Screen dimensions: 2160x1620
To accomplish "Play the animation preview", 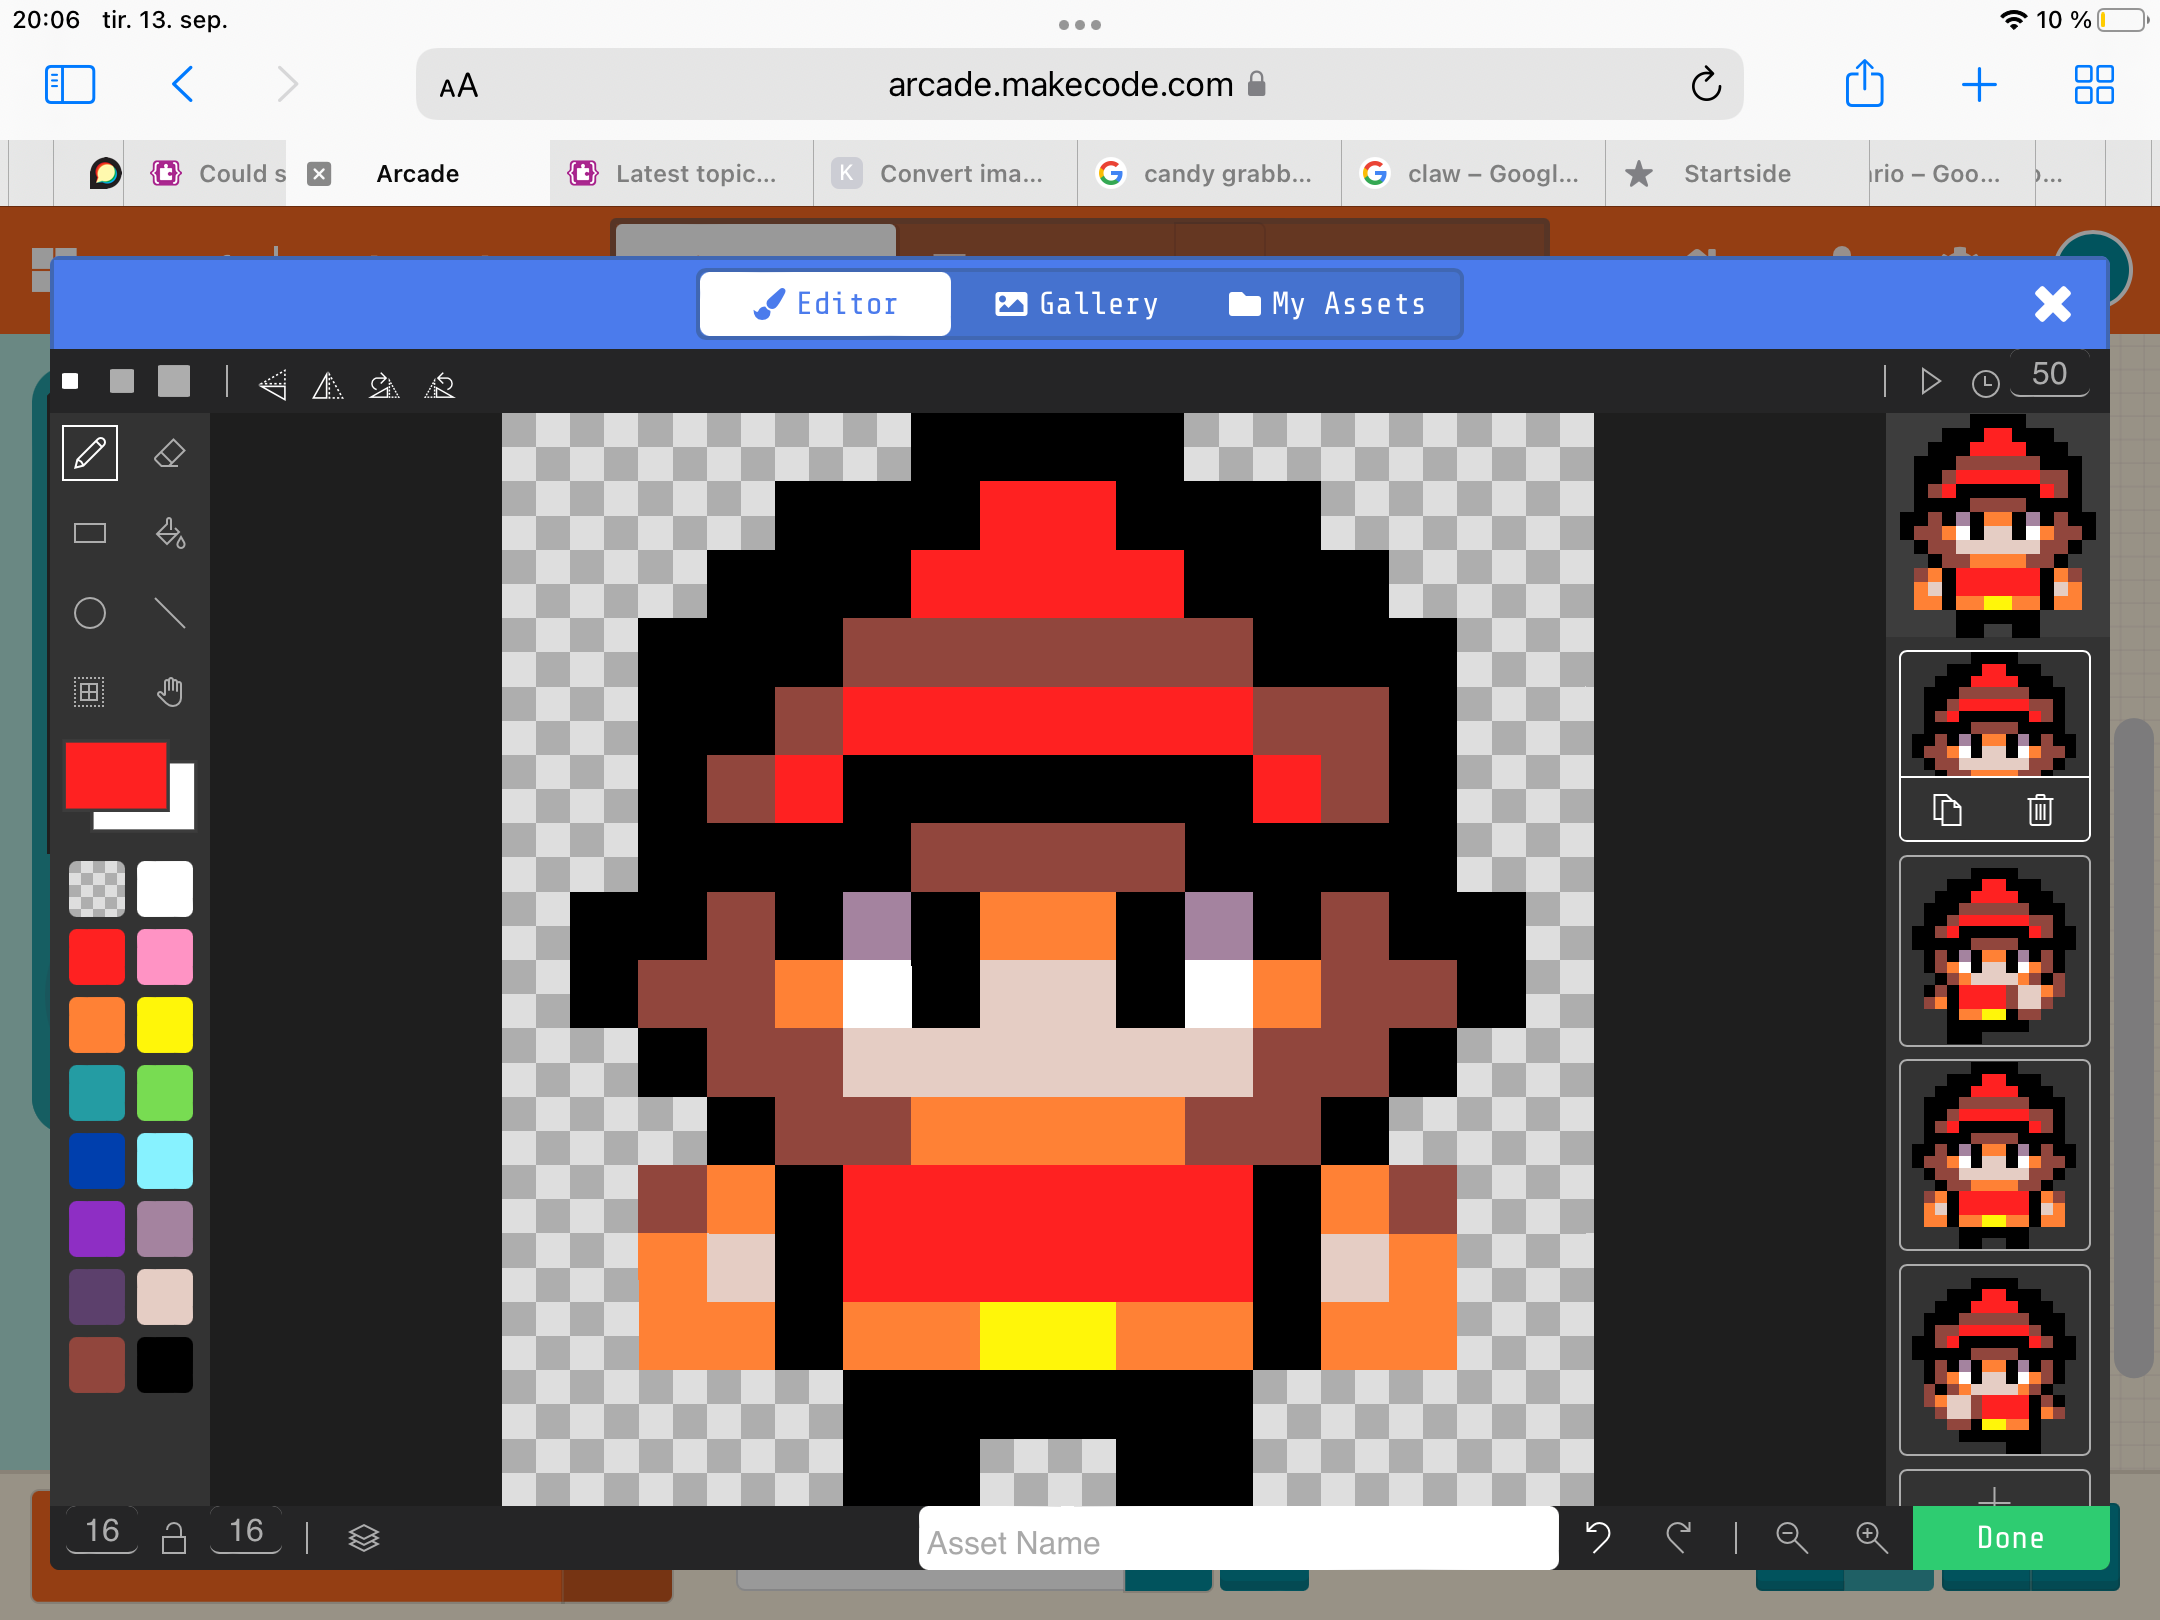I will pyautogui.click(x=1930, y=381).
